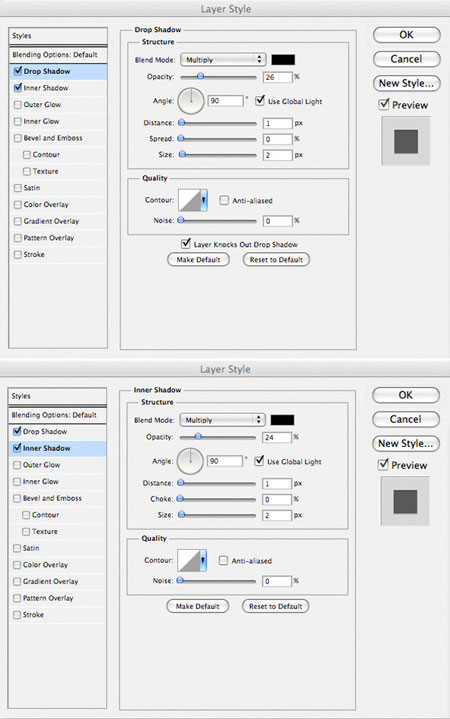This screenshot has height=719, width=450.
Task: Click black shadow color swatch in Drop Shadow
Action: pyautogui.click(x=283, y=60)
